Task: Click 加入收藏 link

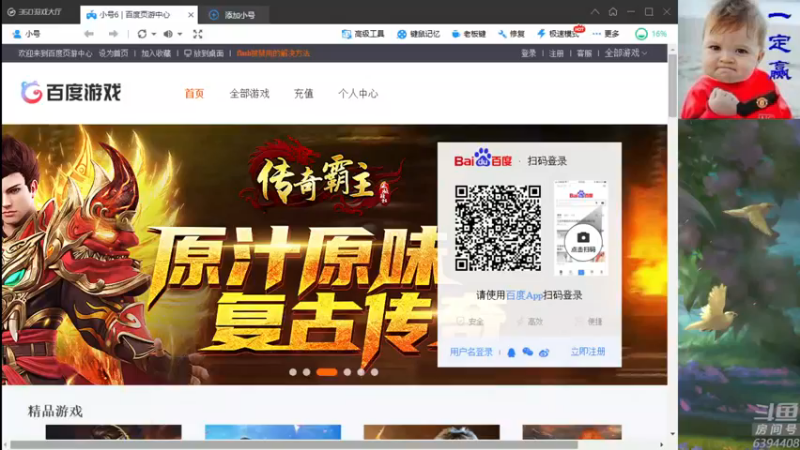Action: pos(156,53)
